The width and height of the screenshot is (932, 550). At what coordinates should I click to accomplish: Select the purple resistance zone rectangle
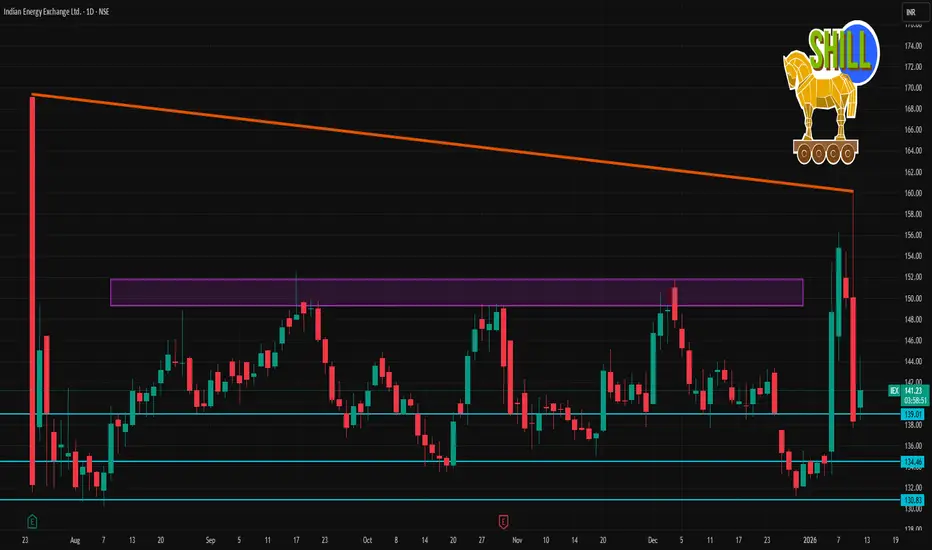point(456,293)
